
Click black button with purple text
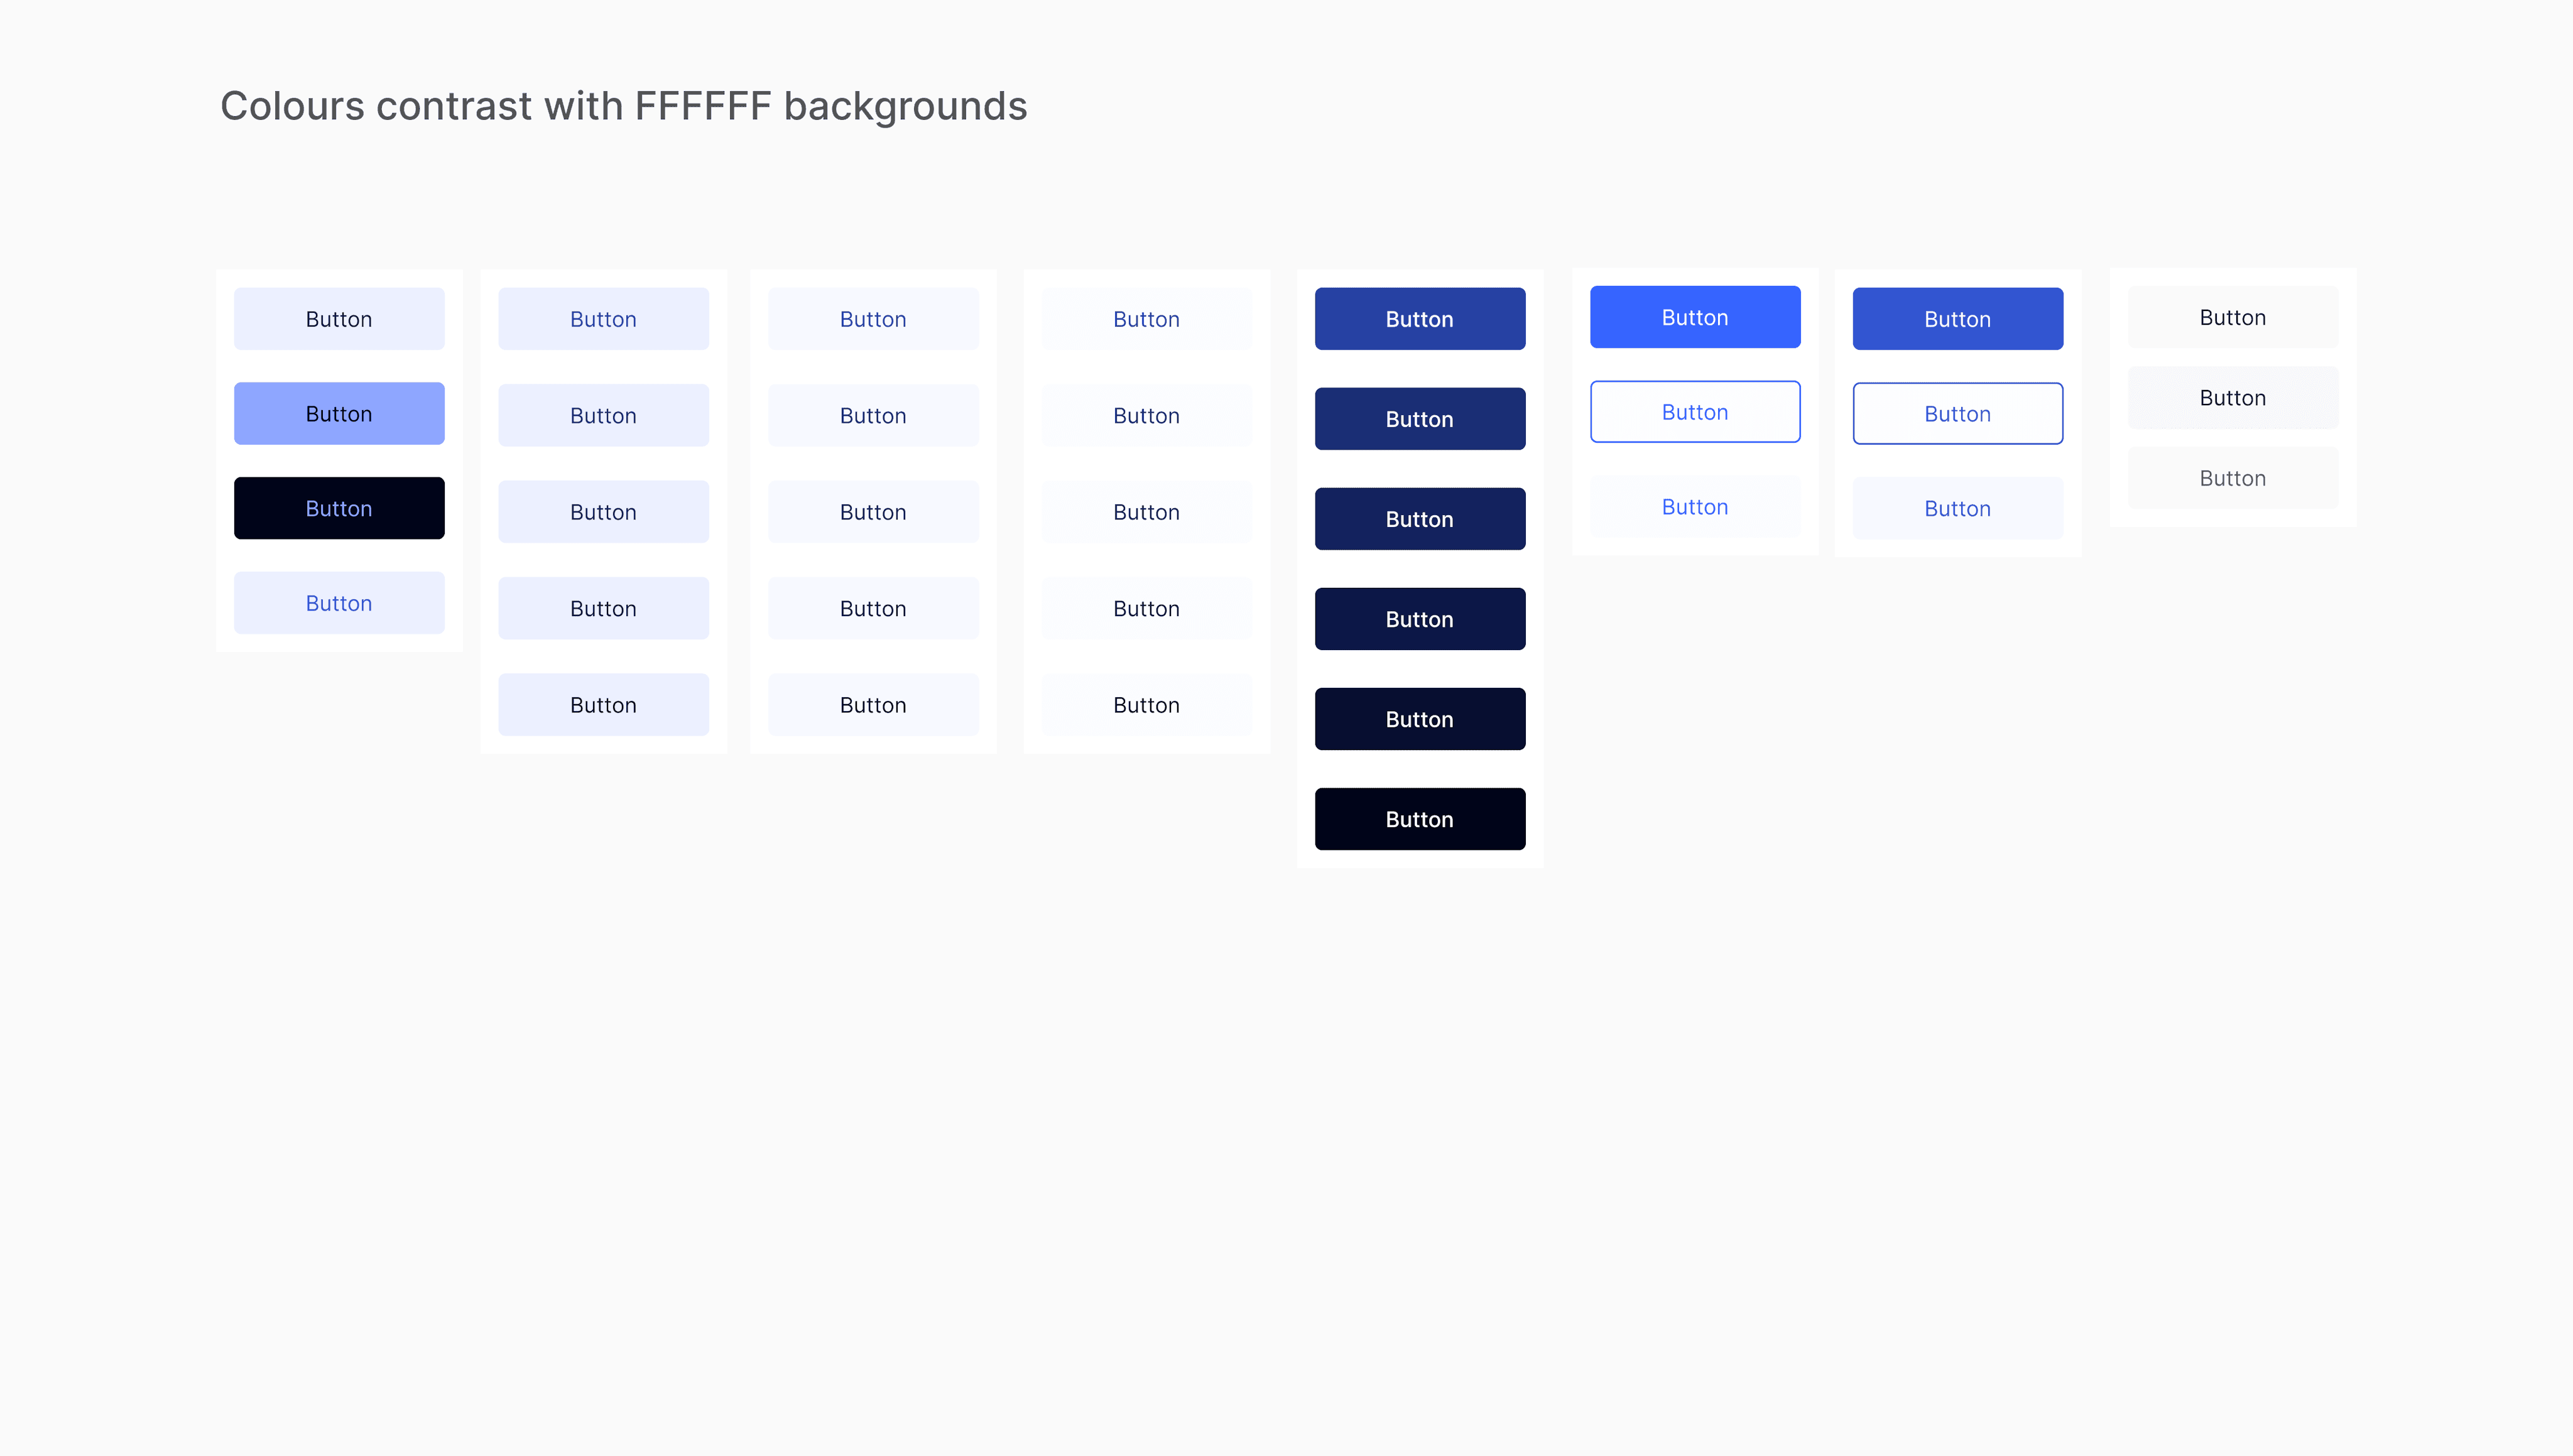coord(339,508)
